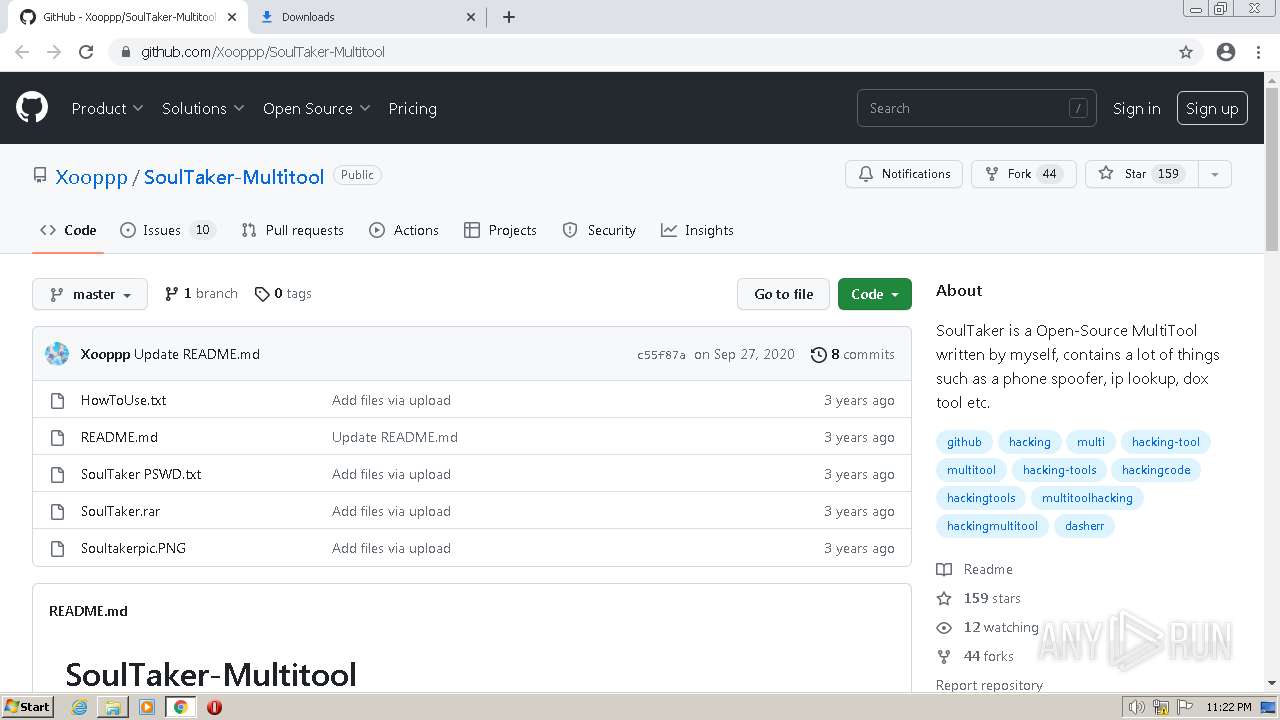Open the master branch selector
Image resolution: width=1280 pixels, height=720 pixels.
(90, 294)
